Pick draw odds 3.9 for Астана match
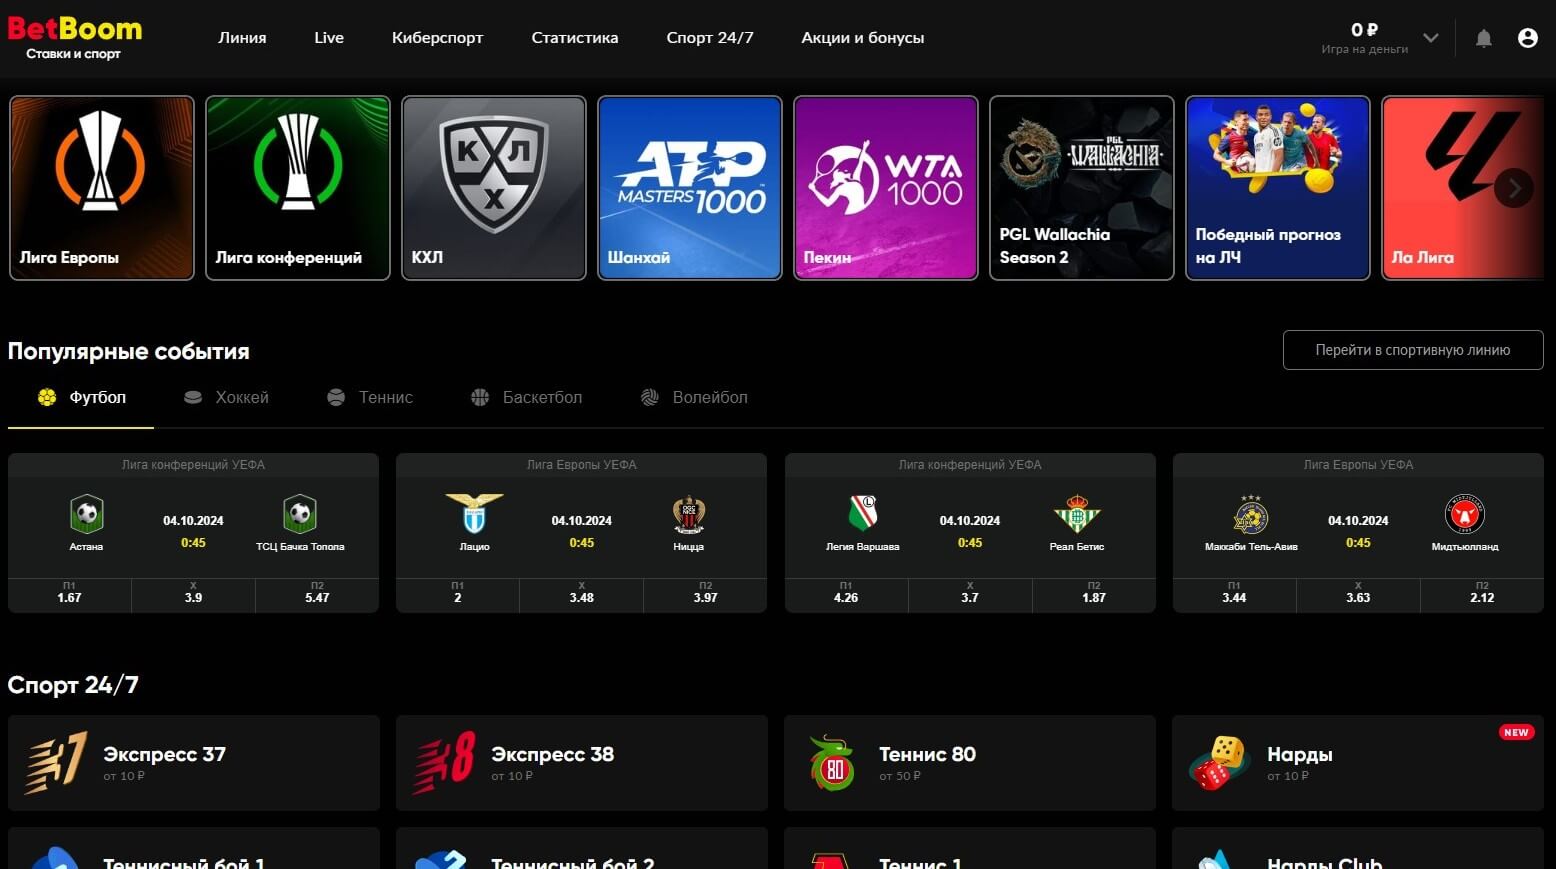Screen dimensions: 1556x869 pos(193,594)
